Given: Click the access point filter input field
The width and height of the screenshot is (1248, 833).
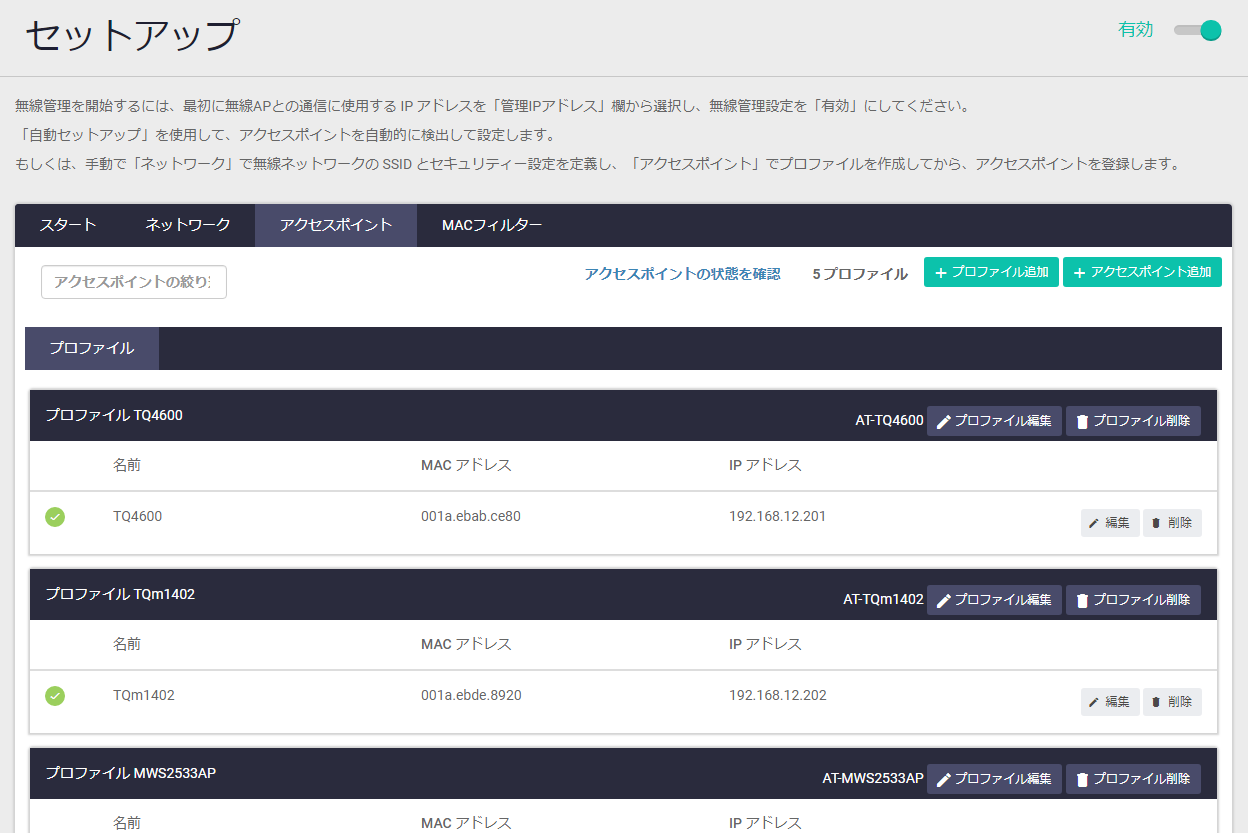Looking at the screenshot, I should pyautogui.click(x=134, y=282).
